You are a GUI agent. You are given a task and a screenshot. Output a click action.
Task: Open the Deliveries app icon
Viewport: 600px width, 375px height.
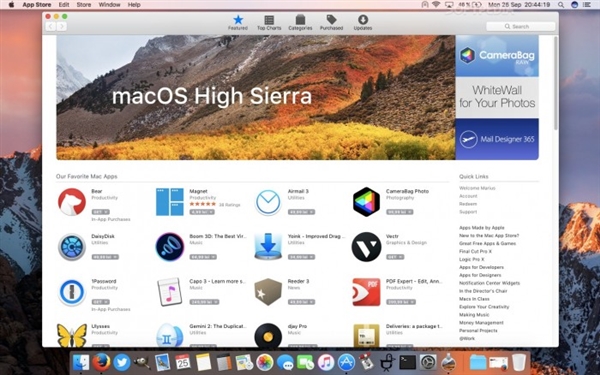[366, 336]
